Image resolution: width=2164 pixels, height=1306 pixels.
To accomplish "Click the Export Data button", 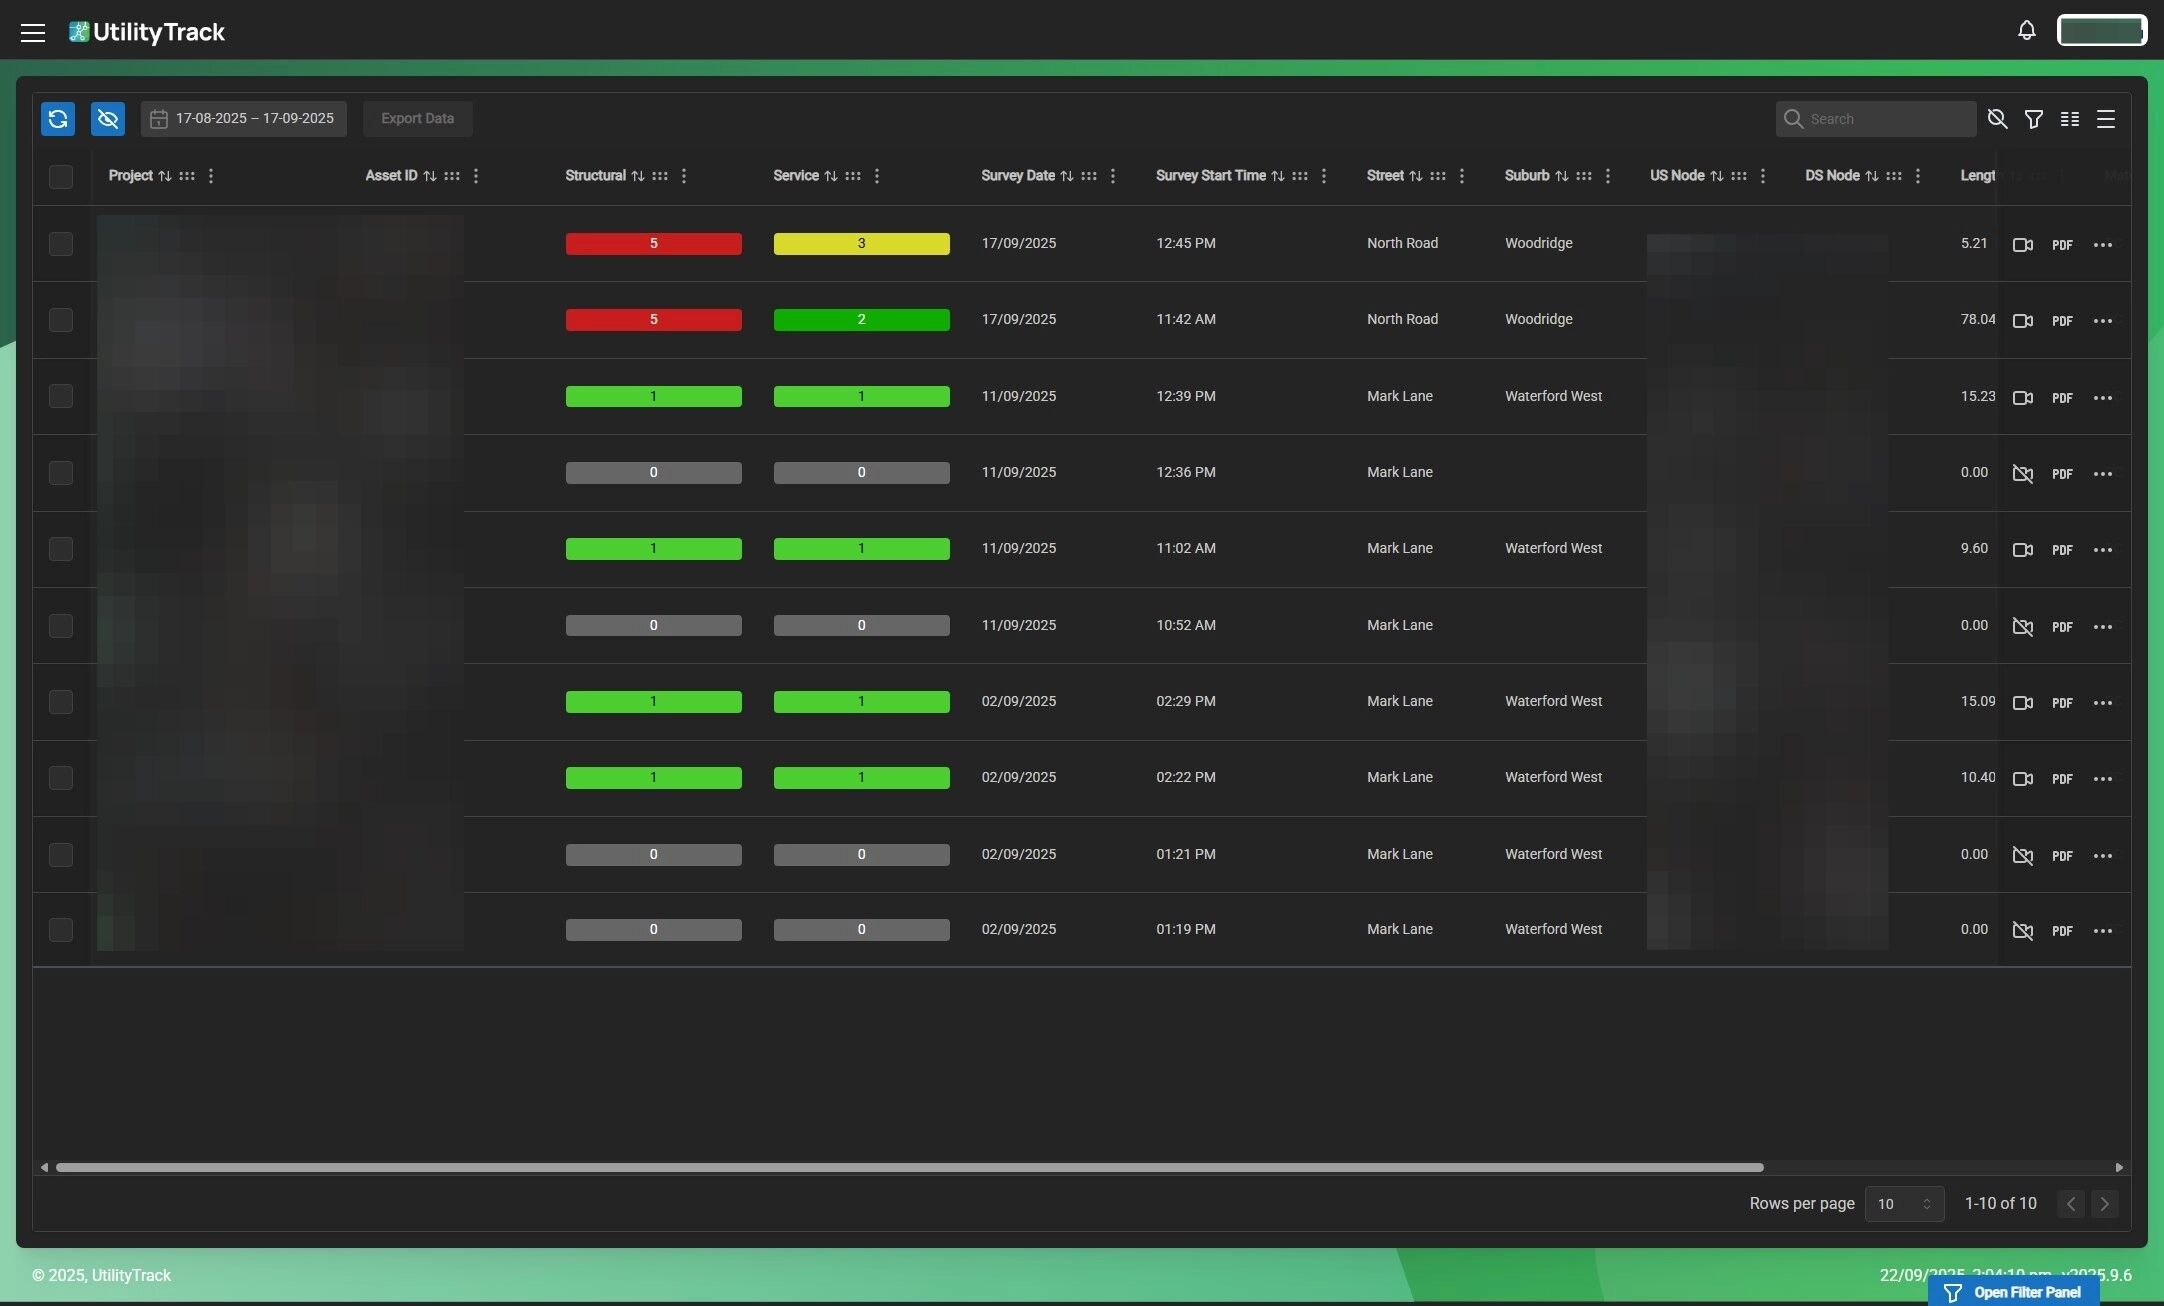I will pos(417,119).
